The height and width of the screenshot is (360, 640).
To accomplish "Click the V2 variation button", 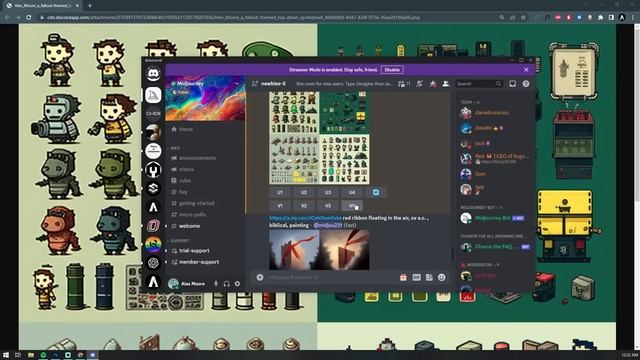I will pyautogui.click(x=304, y=206).
